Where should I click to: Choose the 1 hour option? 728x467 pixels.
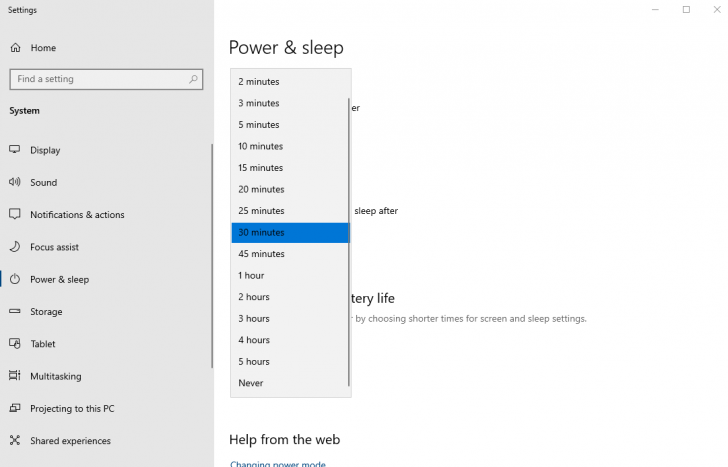point(290,275)
